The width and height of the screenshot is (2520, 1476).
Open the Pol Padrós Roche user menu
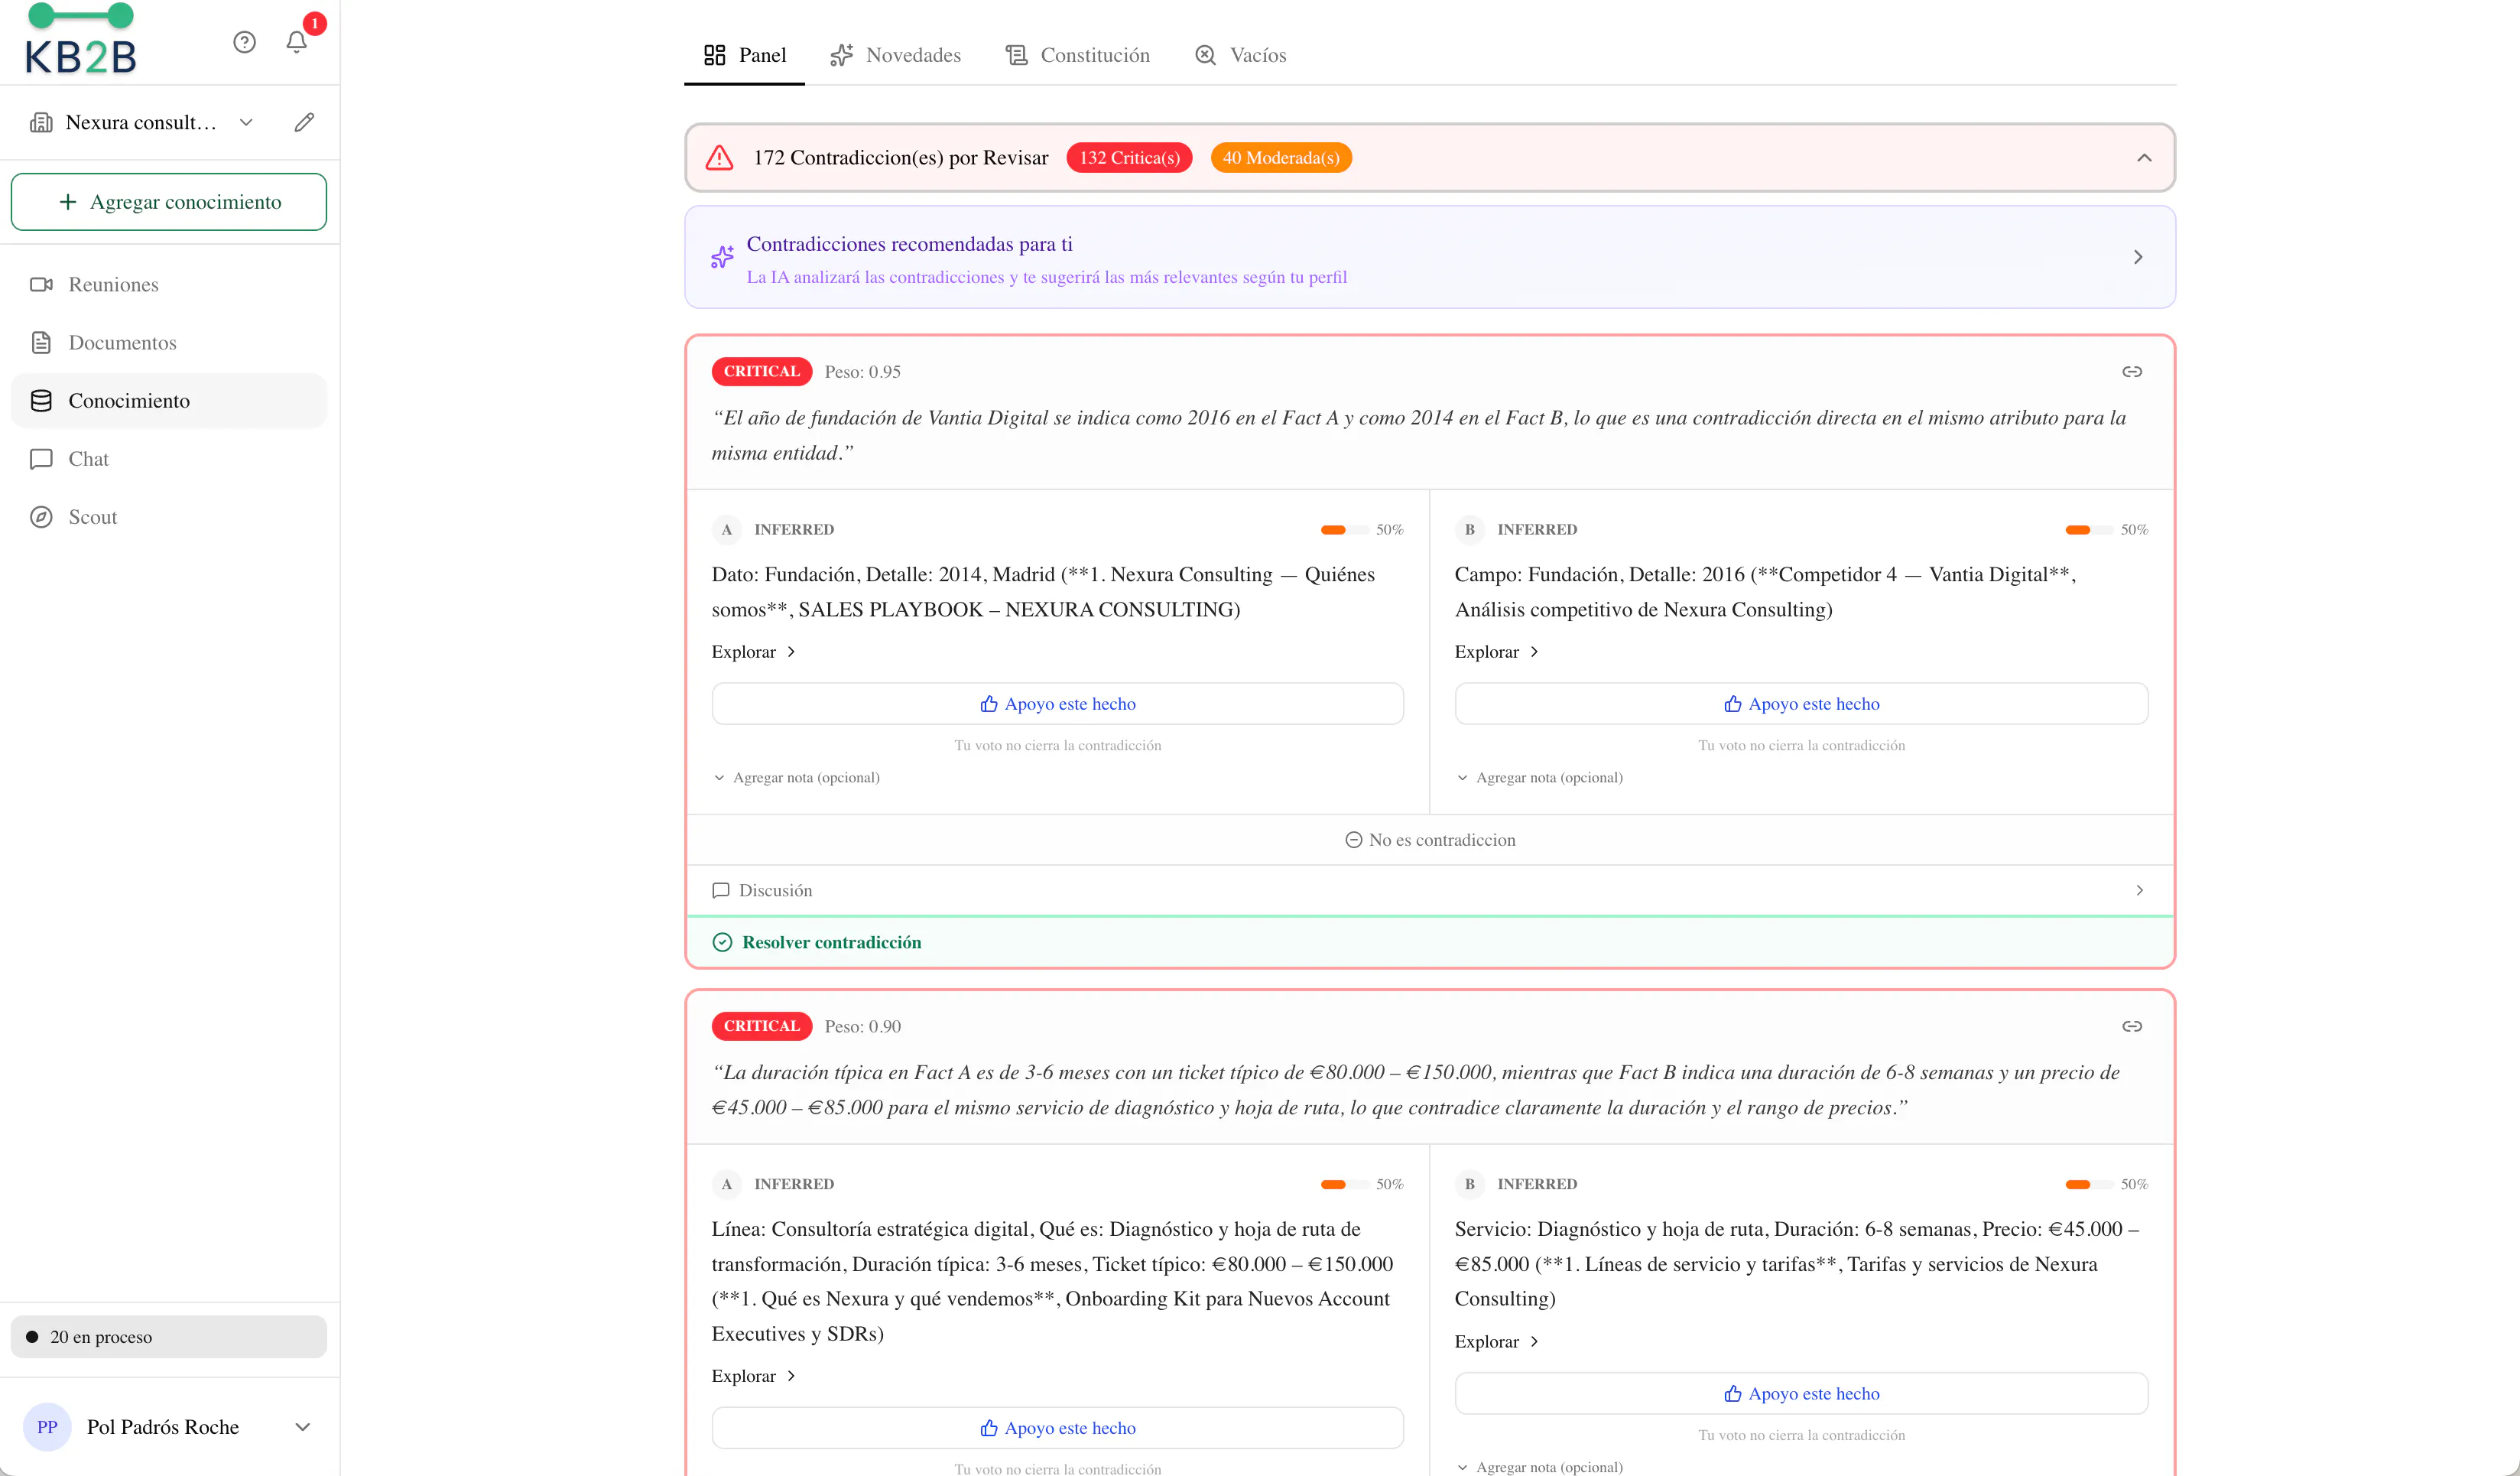point(169,1427)
